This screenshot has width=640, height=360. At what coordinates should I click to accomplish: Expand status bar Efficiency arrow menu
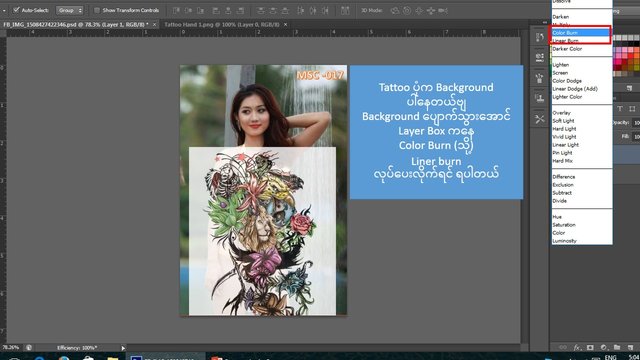(123, 348)
